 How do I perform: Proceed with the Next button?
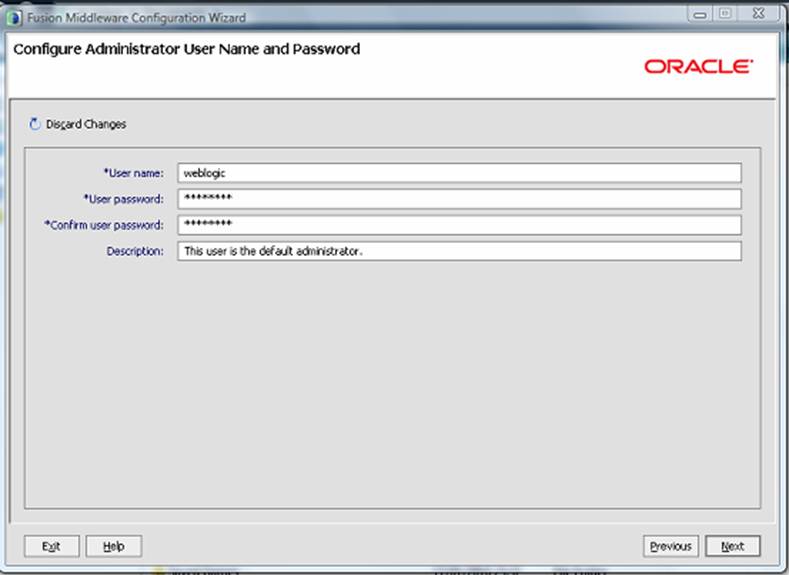pyautogui.click(x=733, y=546)
